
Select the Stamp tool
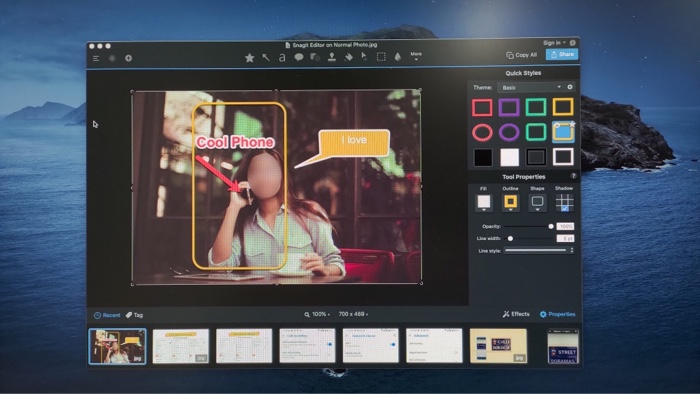pyautogui.click(x=332, y=57)
